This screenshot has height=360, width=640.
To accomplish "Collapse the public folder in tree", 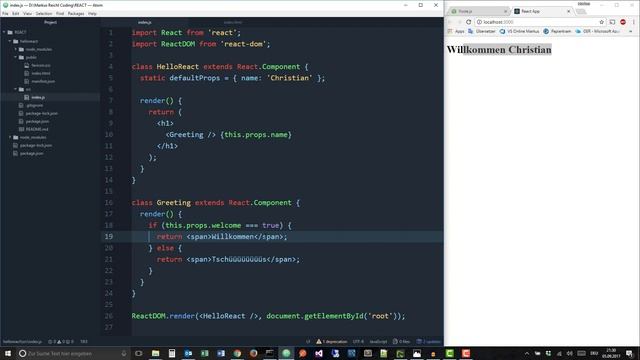I will click(x=16, y=57).
